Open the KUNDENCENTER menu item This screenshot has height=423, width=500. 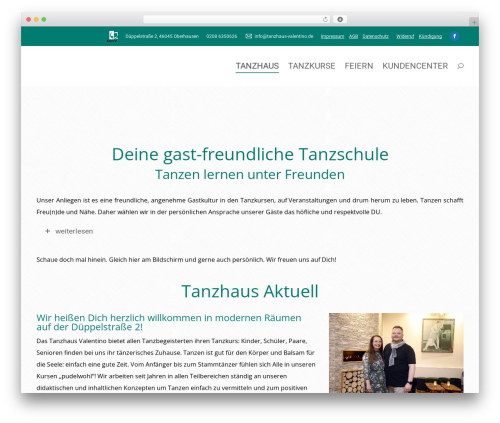click(x=415, y=66)
